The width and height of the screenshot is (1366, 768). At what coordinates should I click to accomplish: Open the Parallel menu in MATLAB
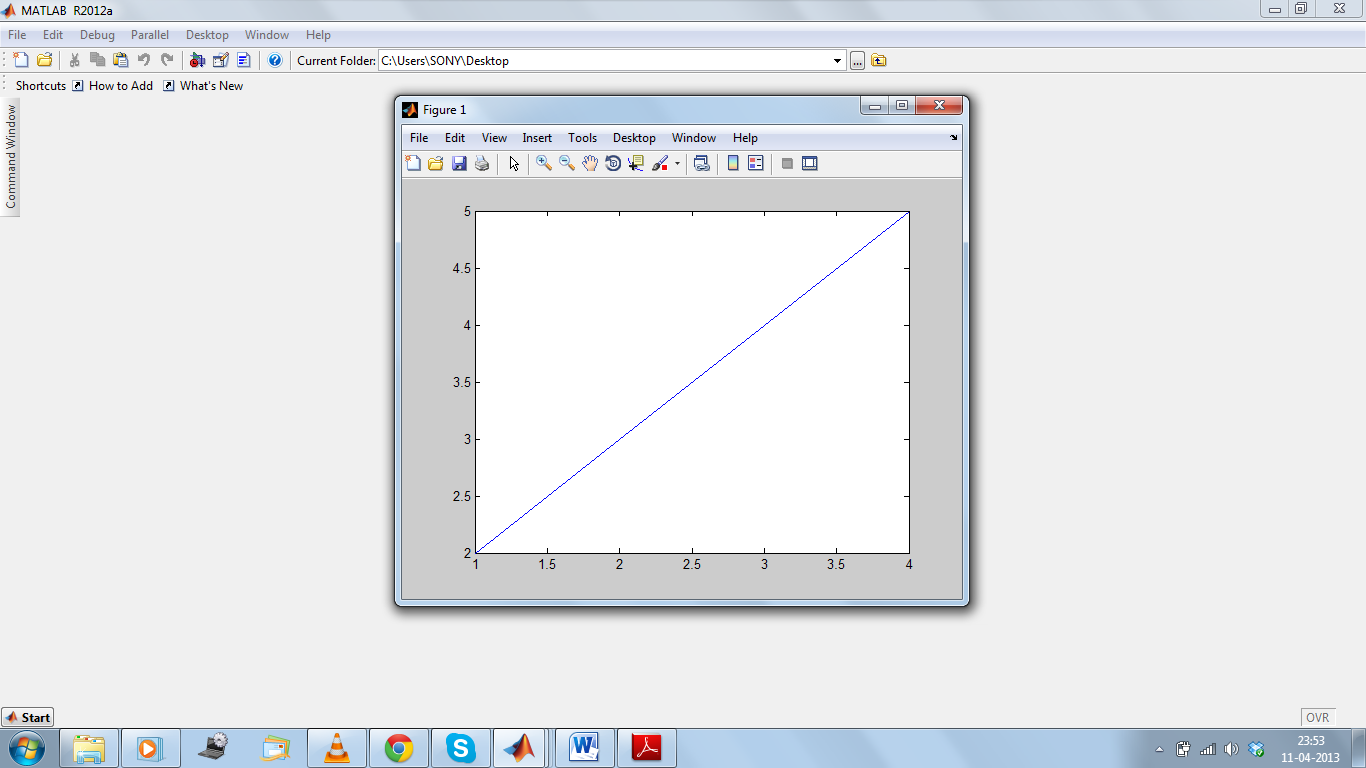(x=150, y=35)
